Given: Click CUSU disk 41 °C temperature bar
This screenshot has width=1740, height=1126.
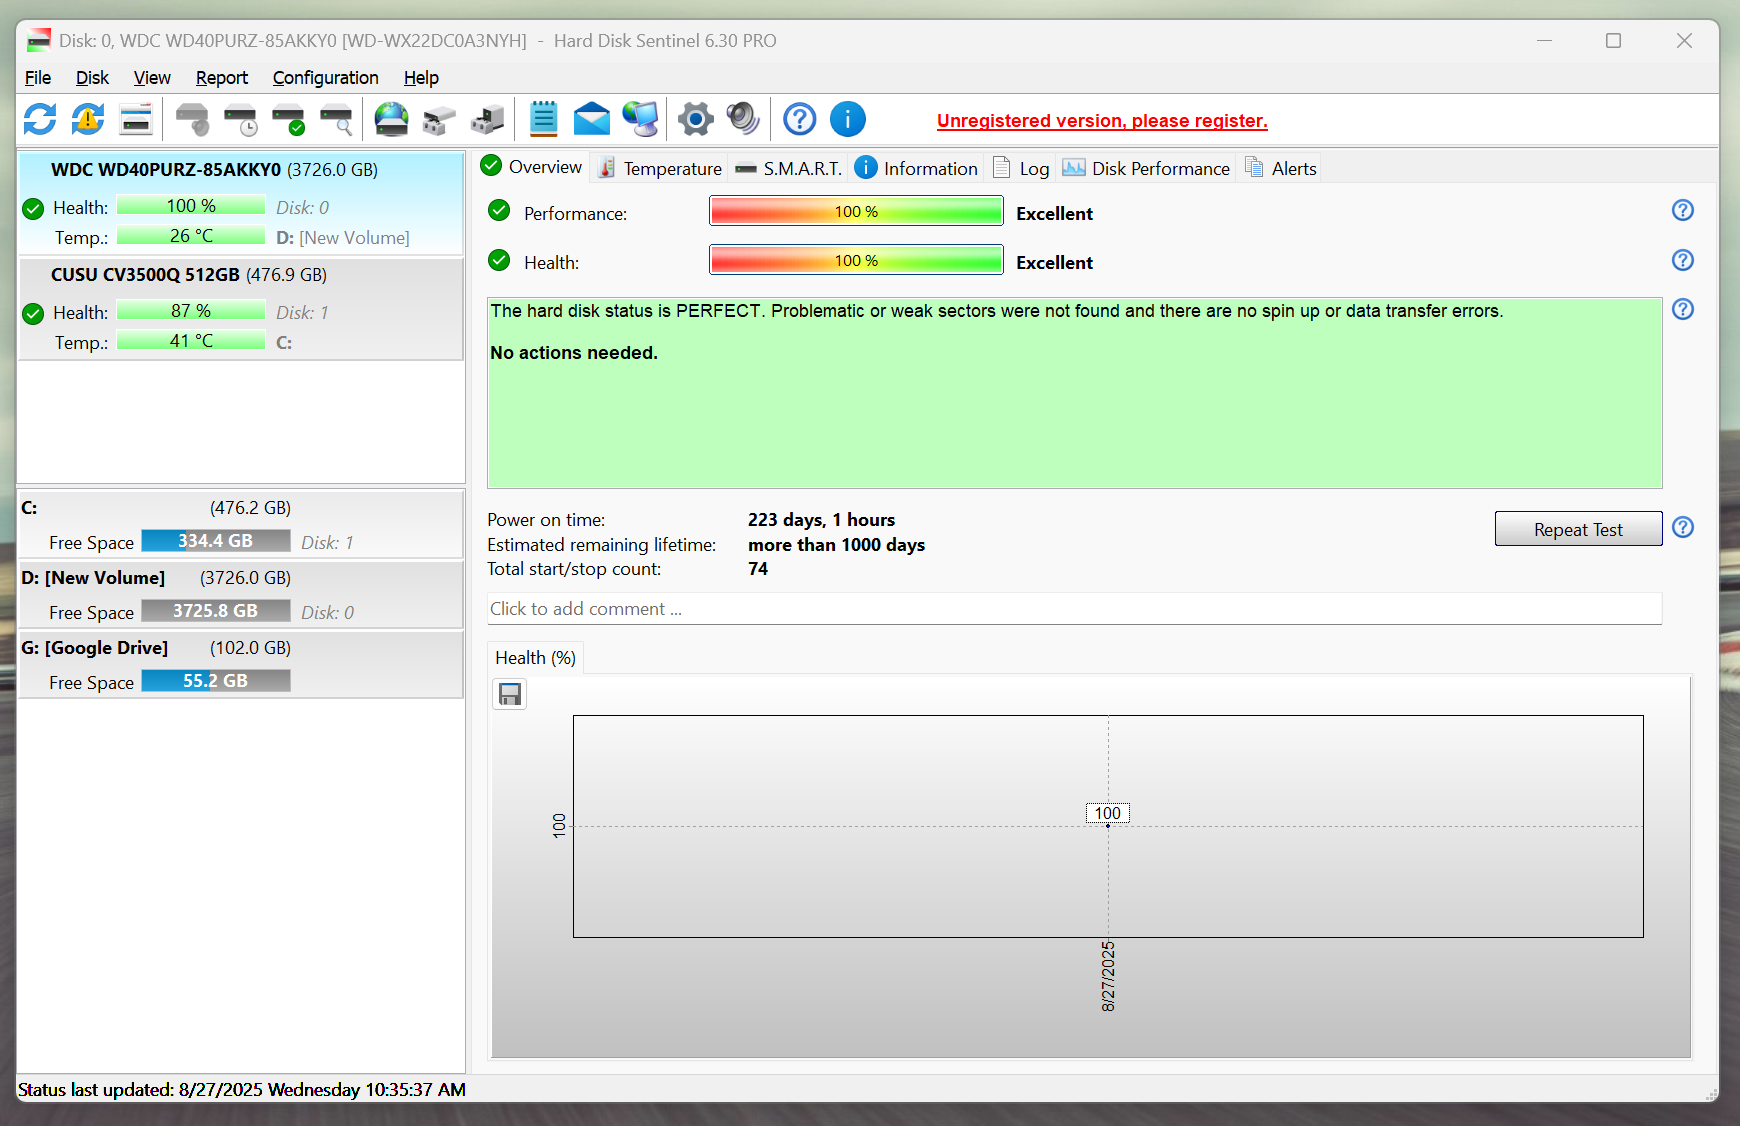Looking at the screenshot, I should (x=191, y=341).
